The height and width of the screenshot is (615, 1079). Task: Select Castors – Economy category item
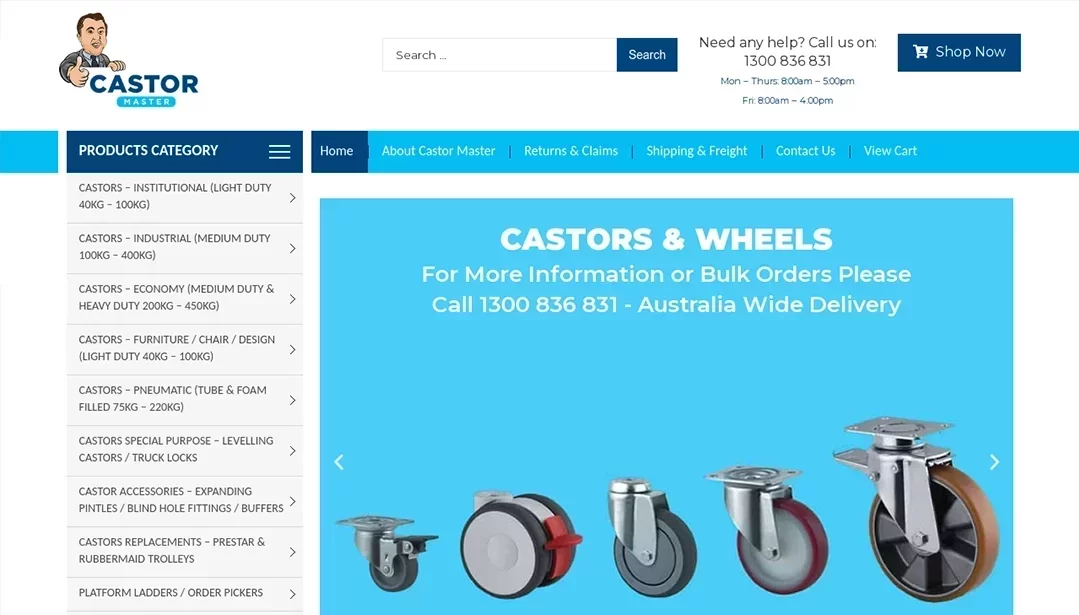pos(184,299)
